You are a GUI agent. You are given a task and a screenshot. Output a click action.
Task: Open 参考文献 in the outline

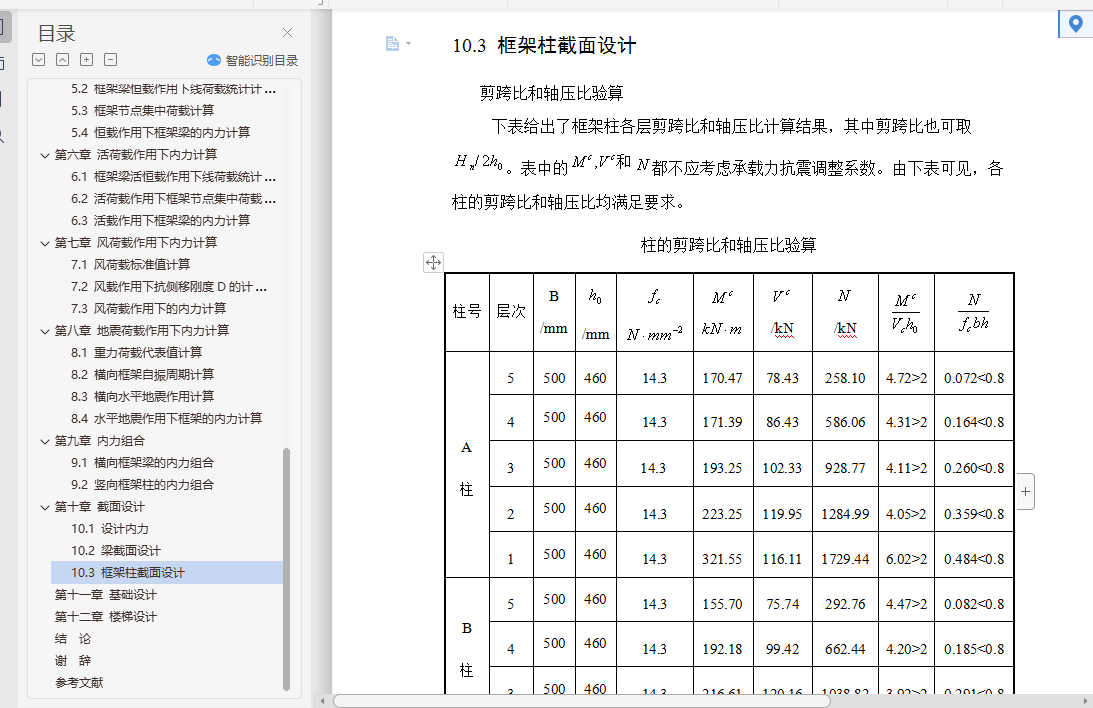point(79,683)
